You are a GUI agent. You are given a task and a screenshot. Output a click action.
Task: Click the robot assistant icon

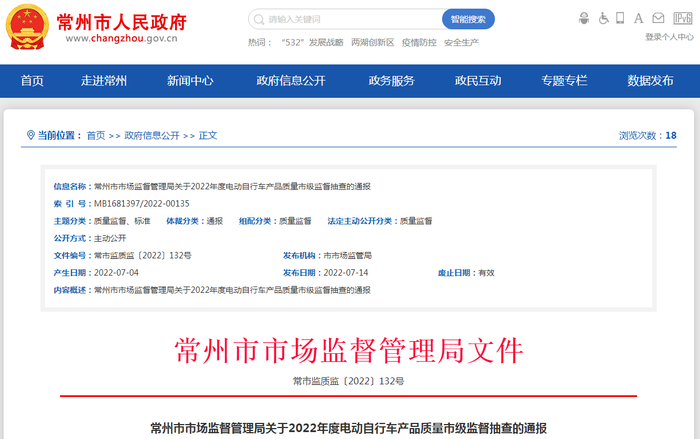coord(583,18)
